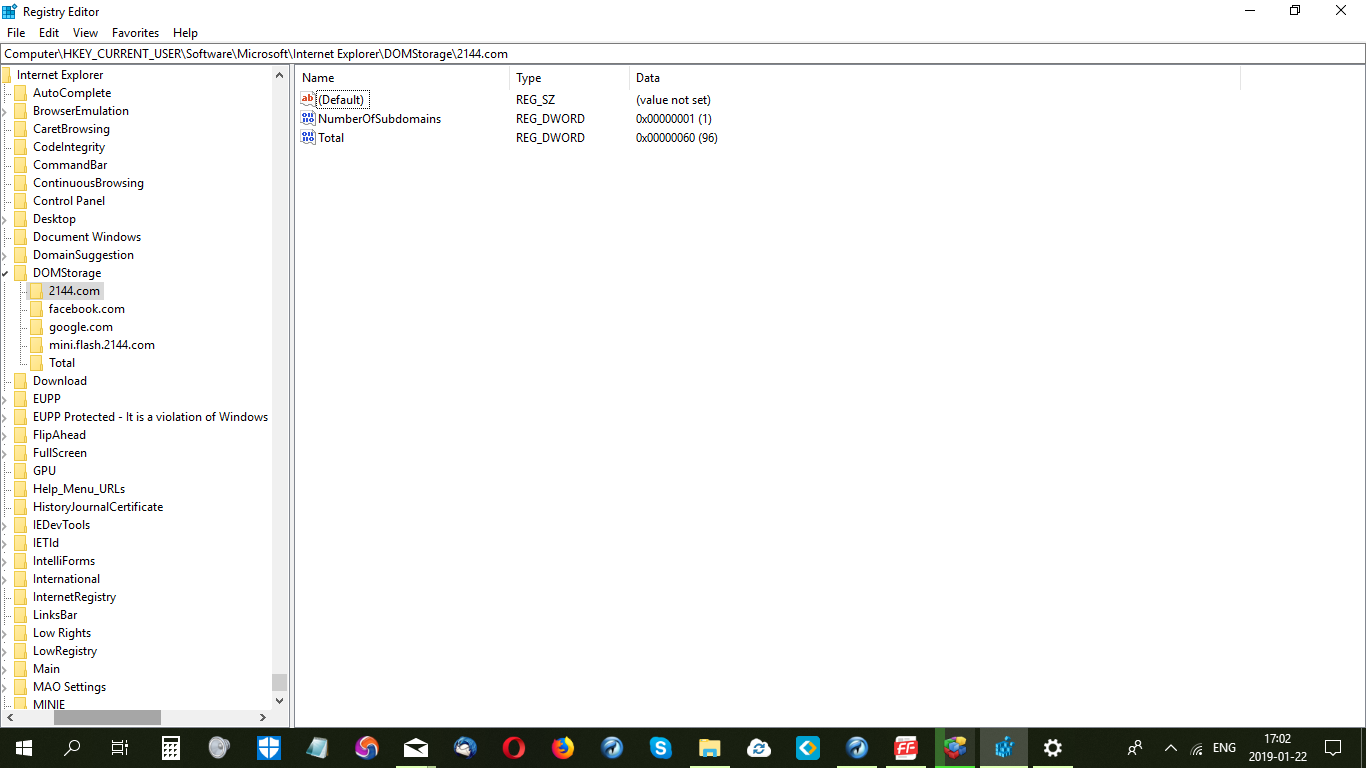Click the folder icon beside Control Panel key

tap(21, 201)
